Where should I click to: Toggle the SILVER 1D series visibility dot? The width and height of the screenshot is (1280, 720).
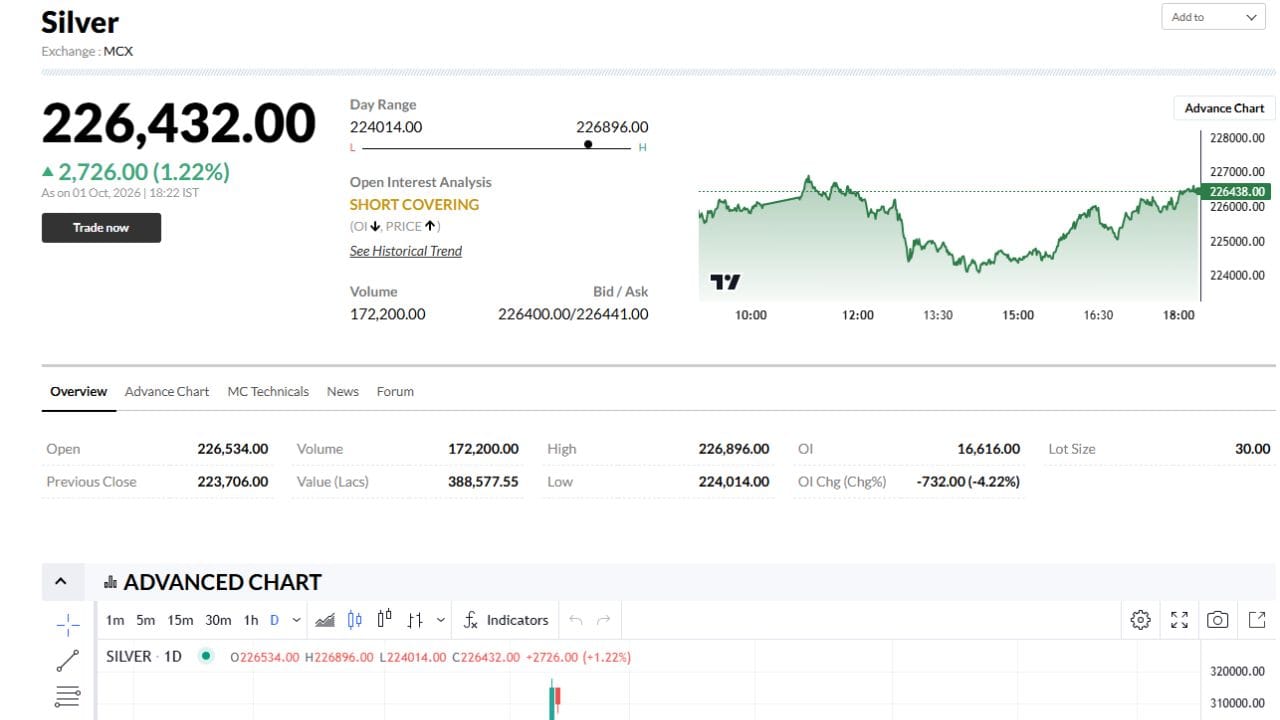205,656
